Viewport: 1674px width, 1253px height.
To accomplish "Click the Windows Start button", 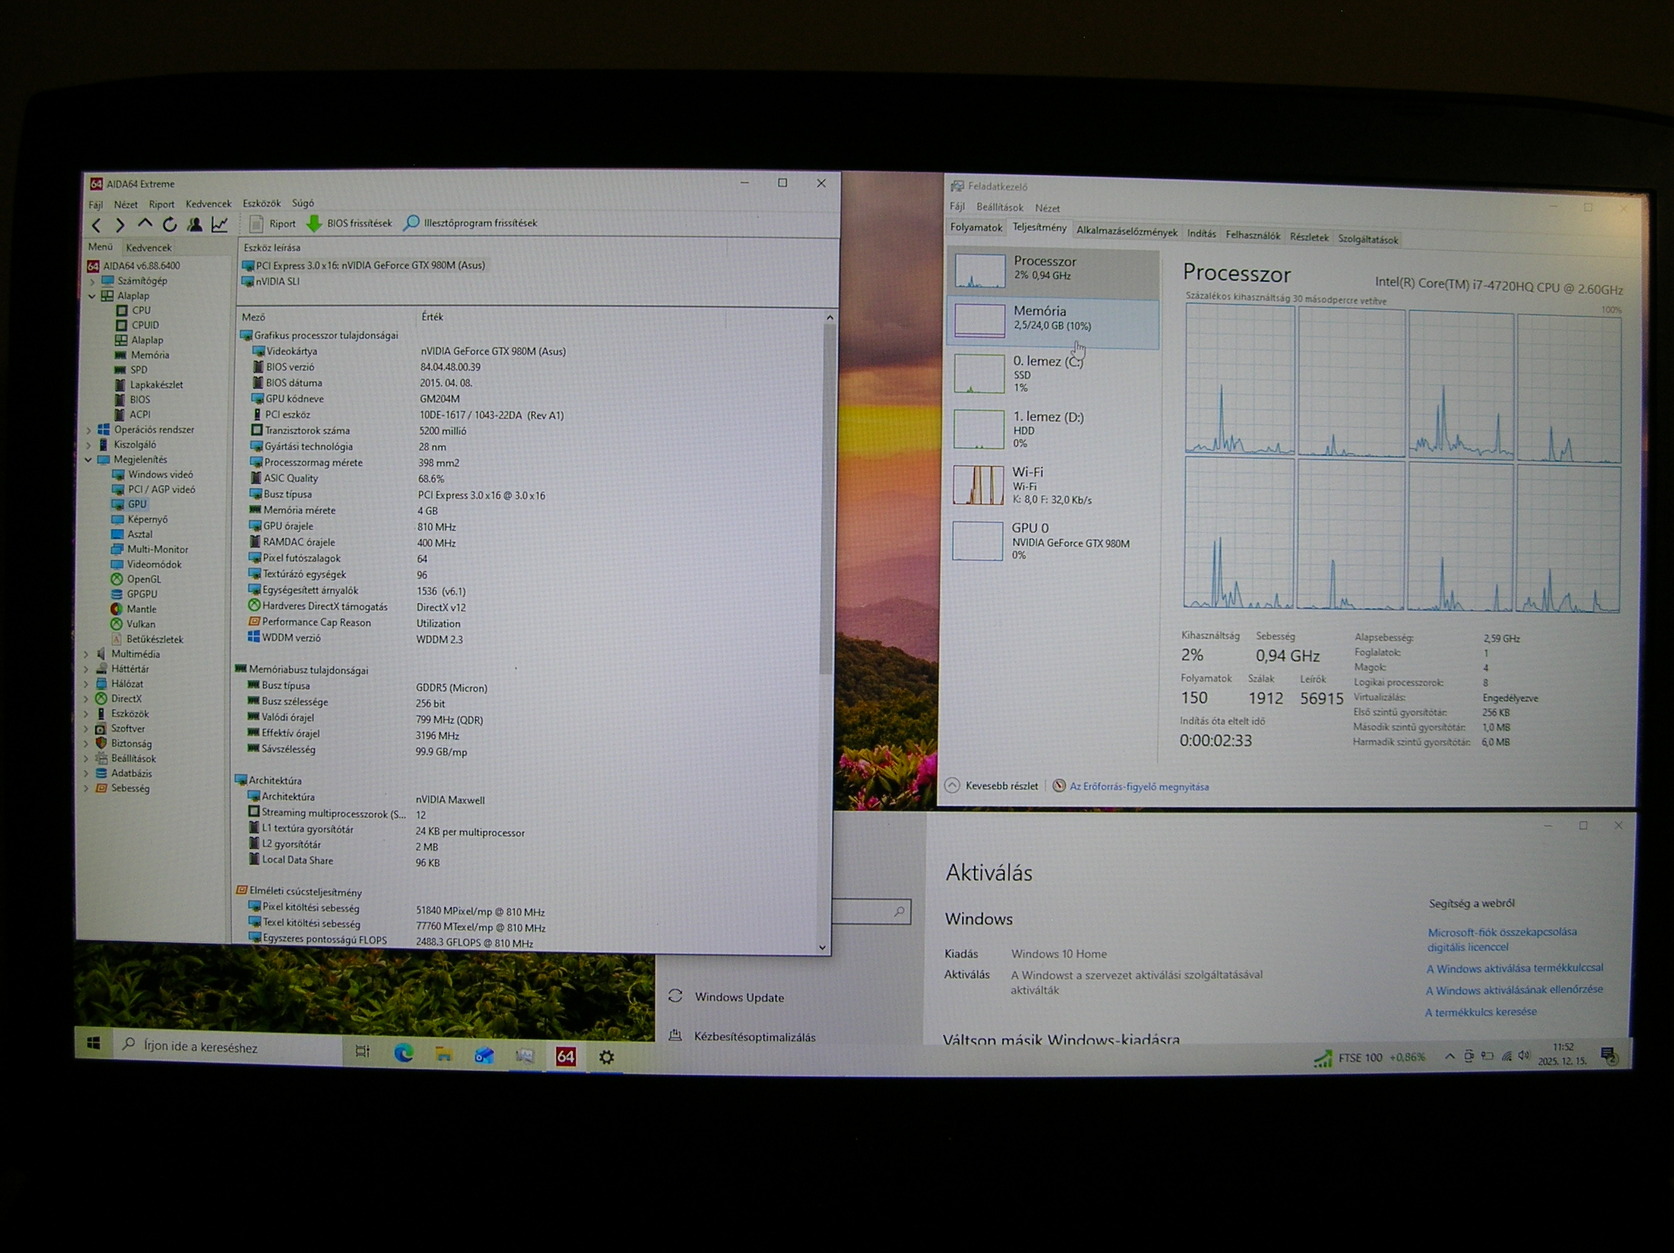I will click(x=94, y=1044).
